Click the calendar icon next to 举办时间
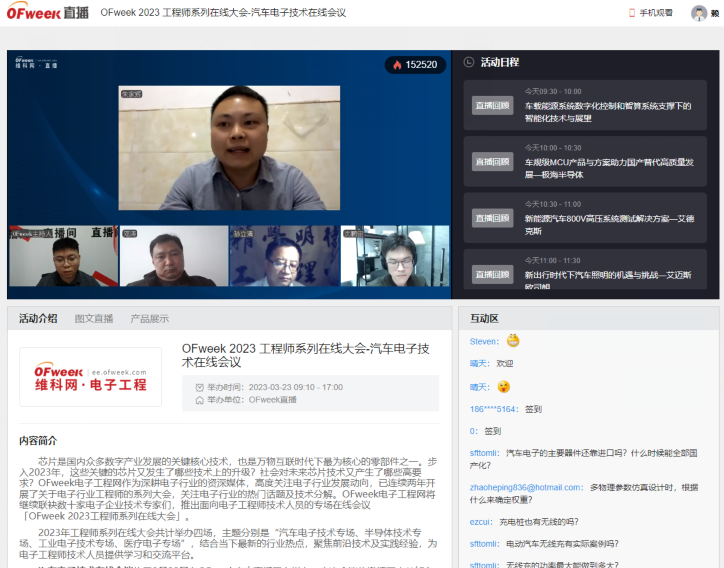This screenshot has height=568, width=724. pos(199,387)
